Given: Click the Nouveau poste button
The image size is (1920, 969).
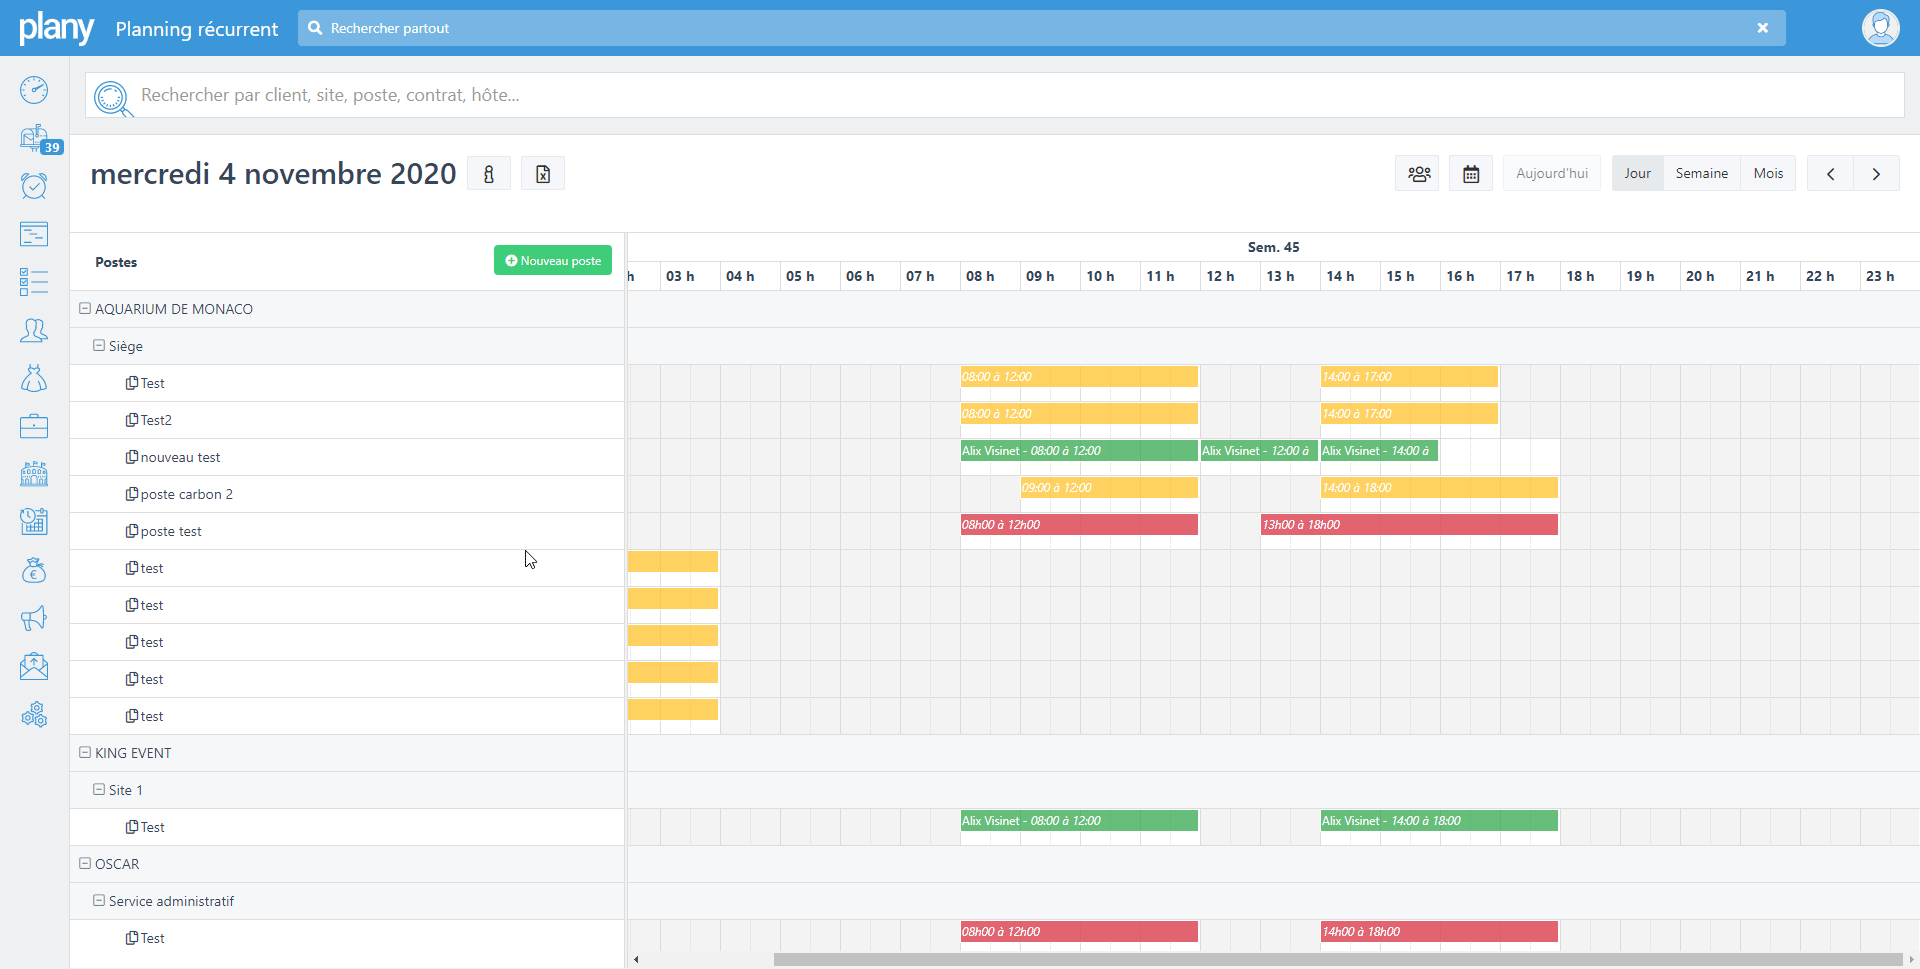Looking at the screenshot, I should 553,261.
